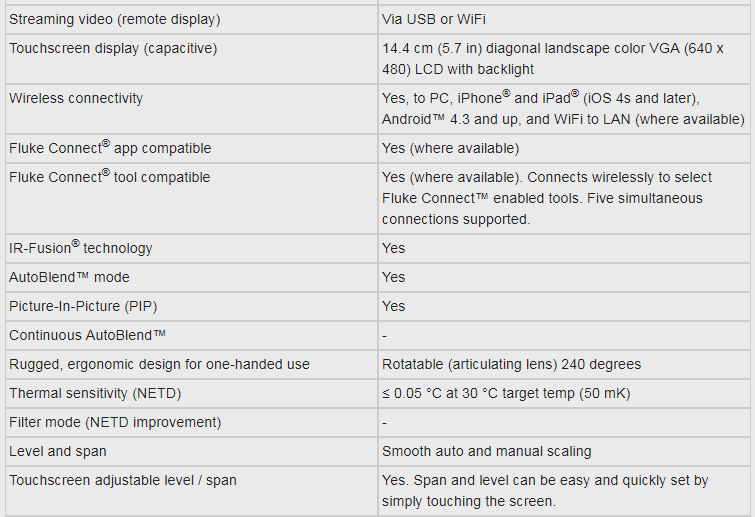The image size is (755, 517).
Task: Click the "Touchscreen display (capacitive)" row label
Action: coord(113,48)
